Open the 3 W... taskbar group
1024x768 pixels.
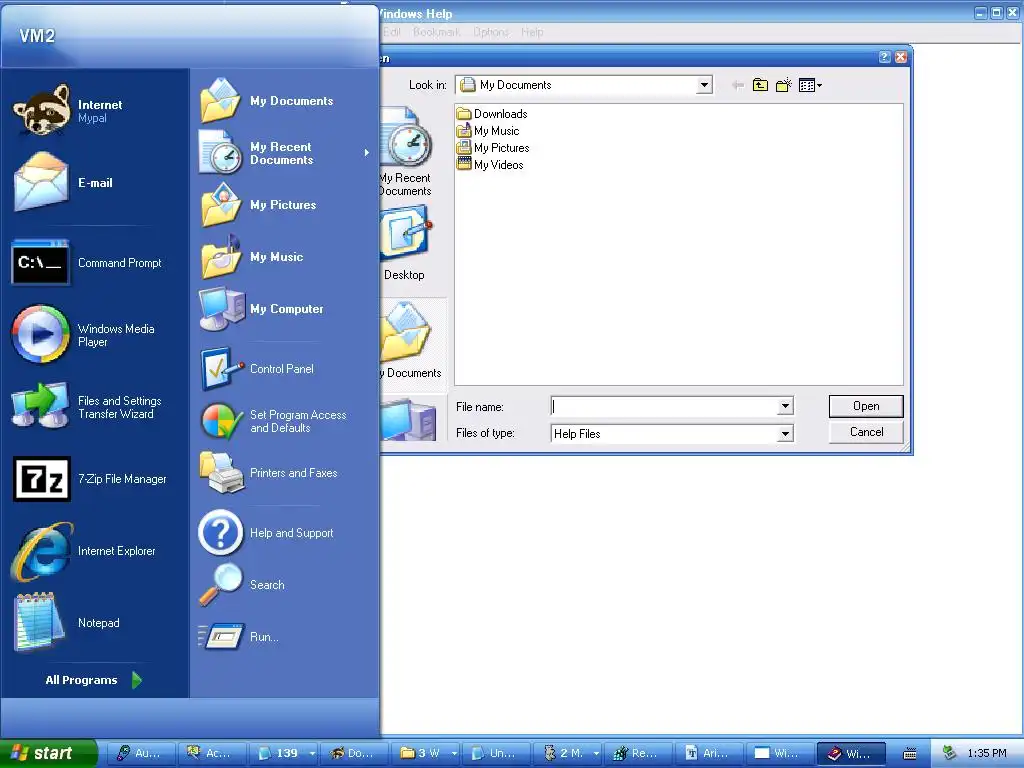click(425, 754)
